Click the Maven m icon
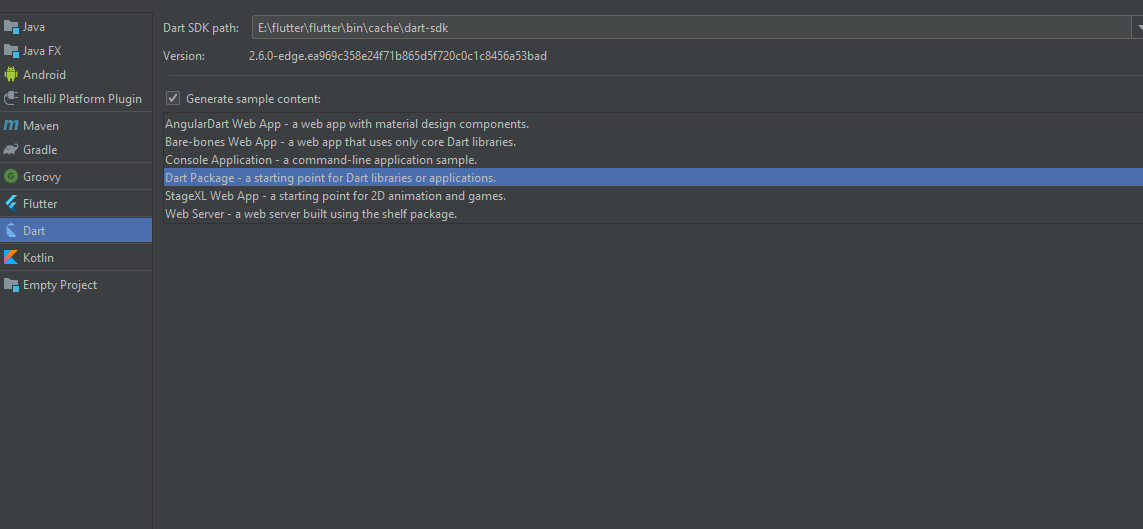 (11, 125)
